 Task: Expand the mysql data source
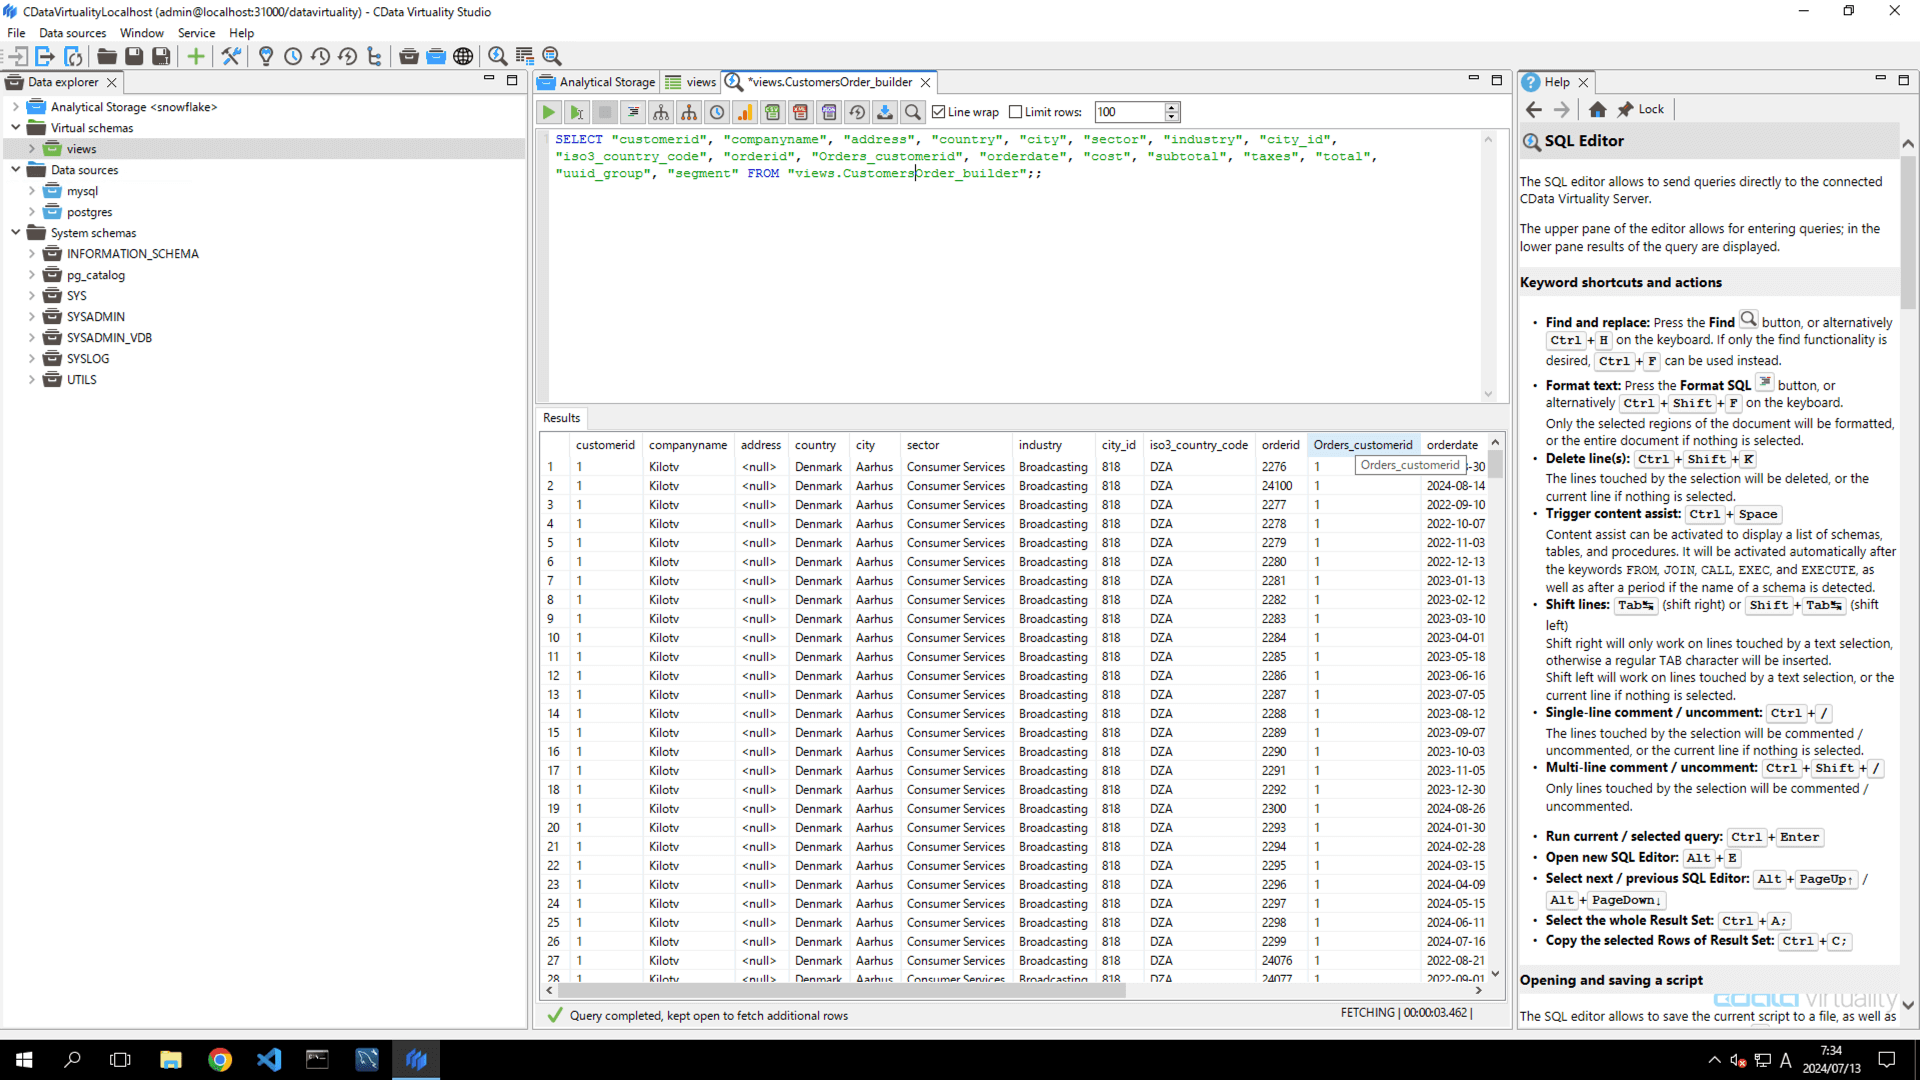tap(31, 190)
